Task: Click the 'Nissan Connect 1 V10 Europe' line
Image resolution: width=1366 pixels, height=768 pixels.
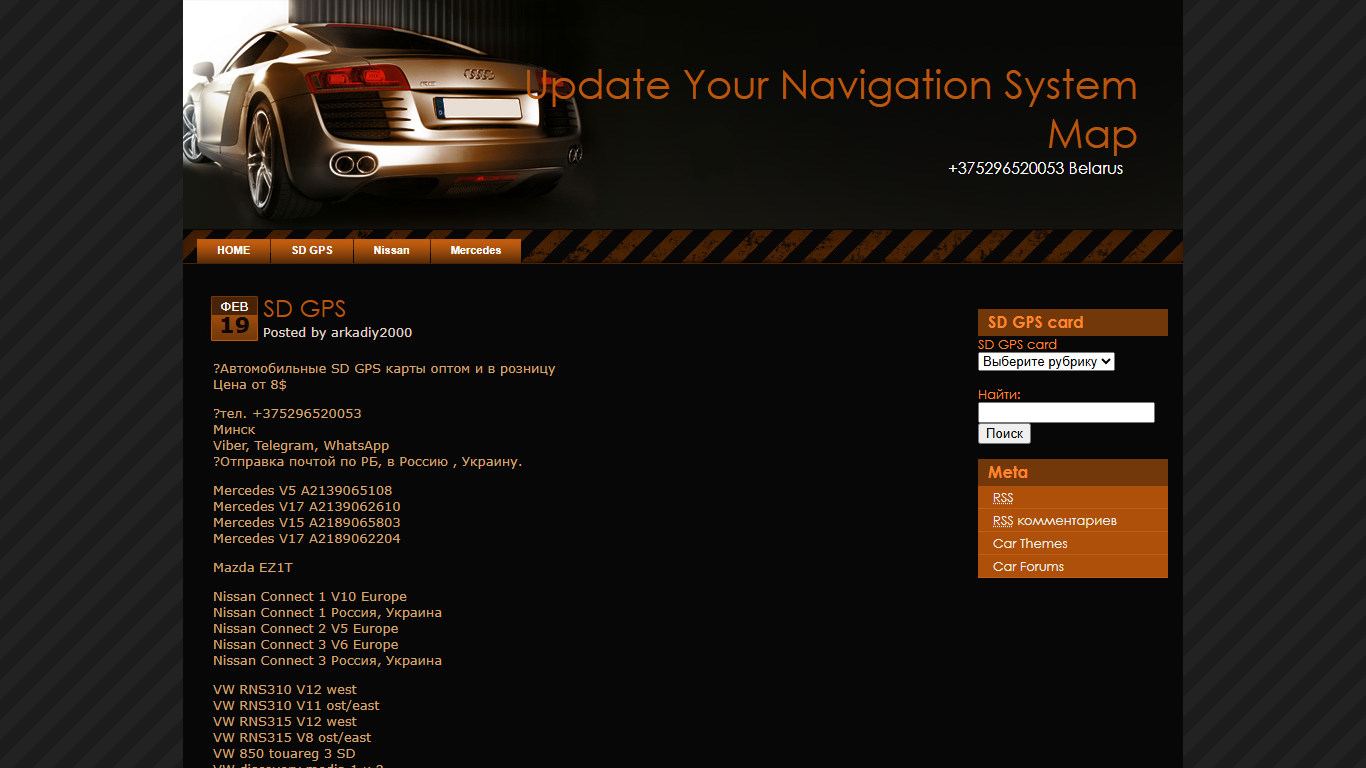Action: coord(310,597)
